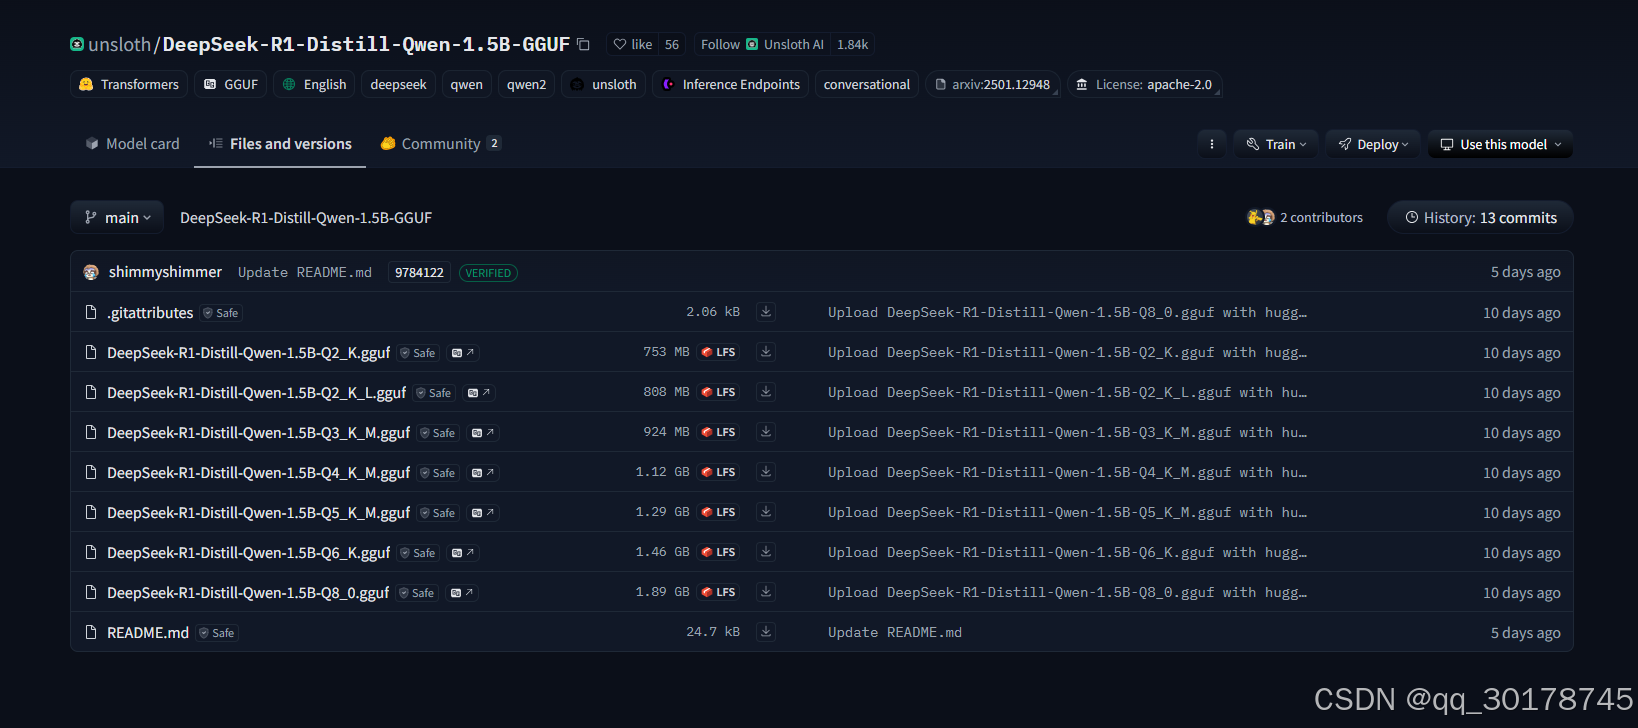Click the shimmyshimmer avatar icon
Screen dimensions: 1638x728
point(91,272)
